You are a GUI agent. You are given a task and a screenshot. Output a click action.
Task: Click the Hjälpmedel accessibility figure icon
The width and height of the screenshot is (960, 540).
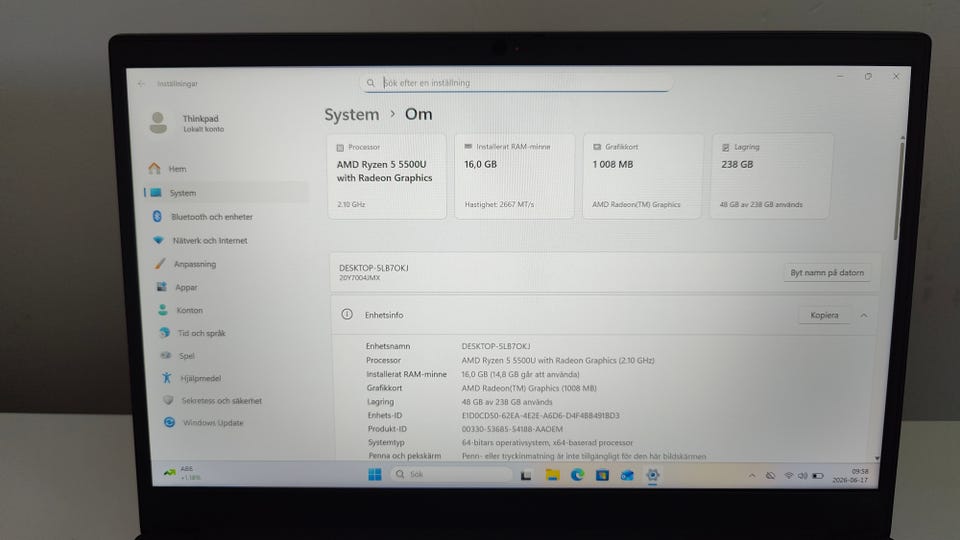pos(167,378)
